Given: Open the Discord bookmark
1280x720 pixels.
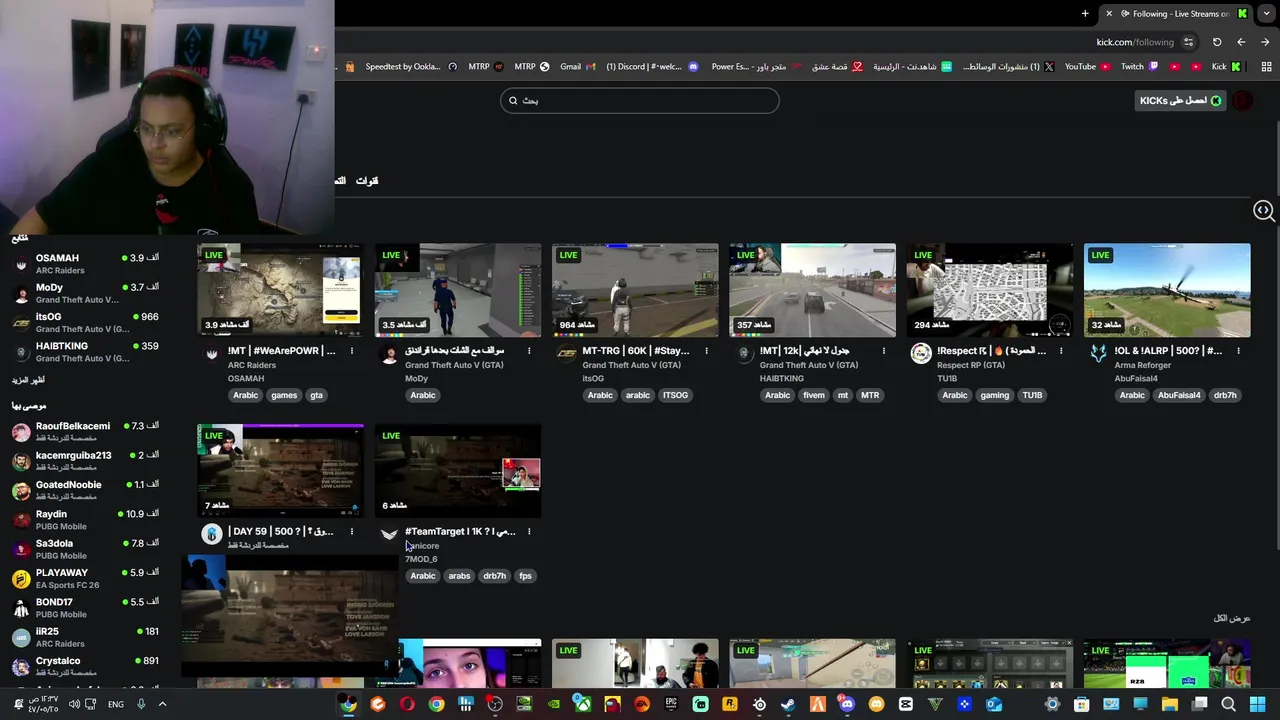Looking at the screenshot, I should tap(652, 67).
